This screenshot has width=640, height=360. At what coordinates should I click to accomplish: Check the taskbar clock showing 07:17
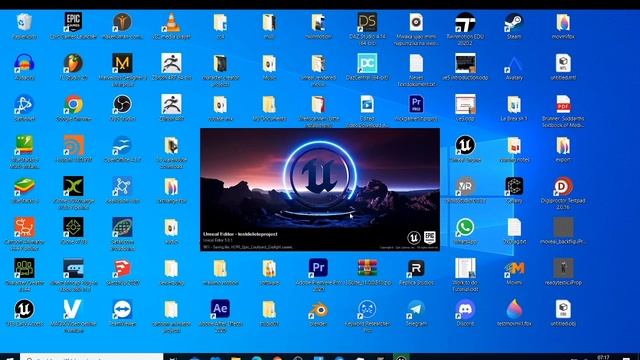coord(602,358)
